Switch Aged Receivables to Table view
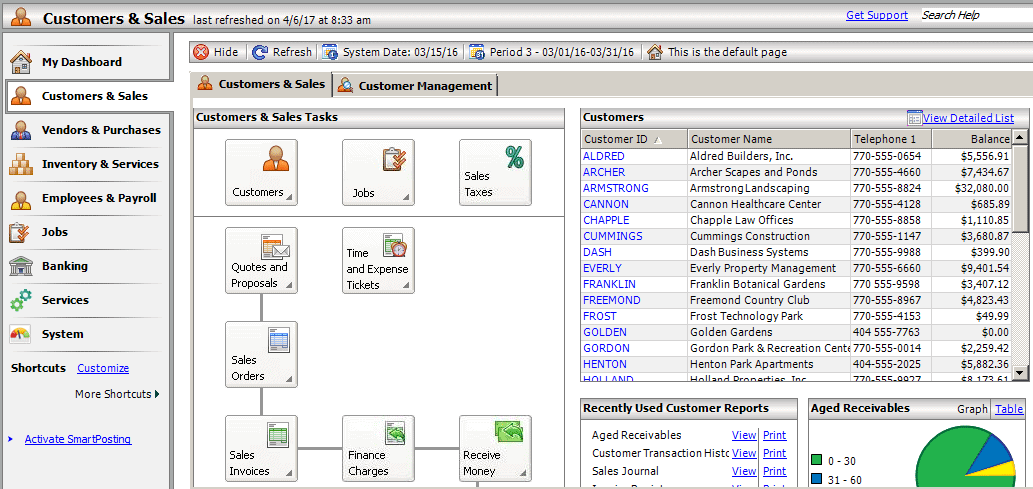1033x489 pixels. (1009, 409)
